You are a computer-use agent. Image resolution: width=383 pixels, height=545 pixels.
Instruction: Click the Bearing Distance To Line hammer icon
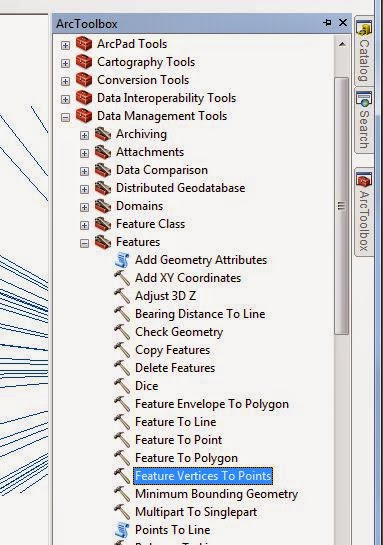[122, 314]
